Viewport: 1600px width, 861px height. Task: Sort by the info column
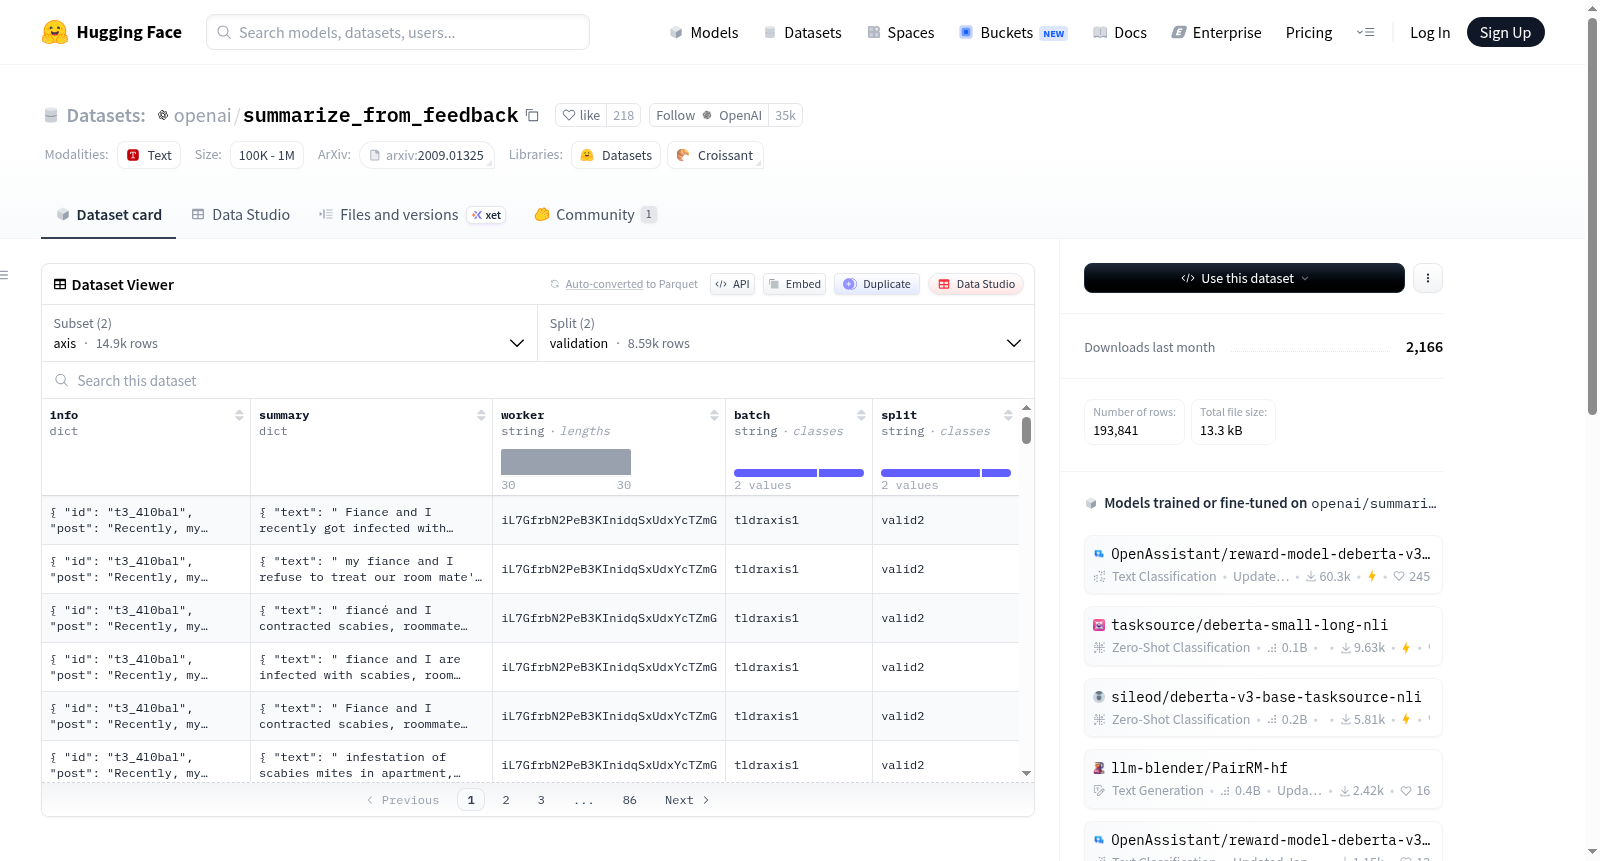pyautogui.click(x=239, y=415)
